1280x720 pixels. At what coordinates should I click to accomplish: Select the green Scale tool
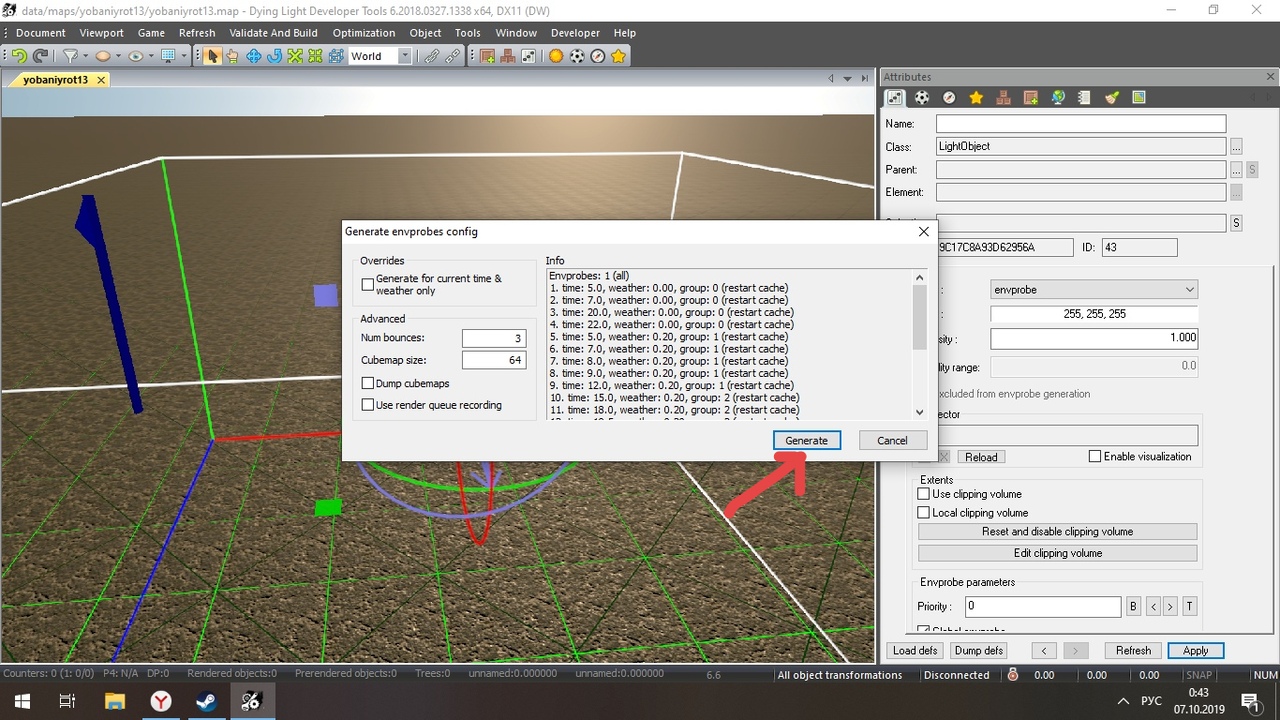(295, 56)
